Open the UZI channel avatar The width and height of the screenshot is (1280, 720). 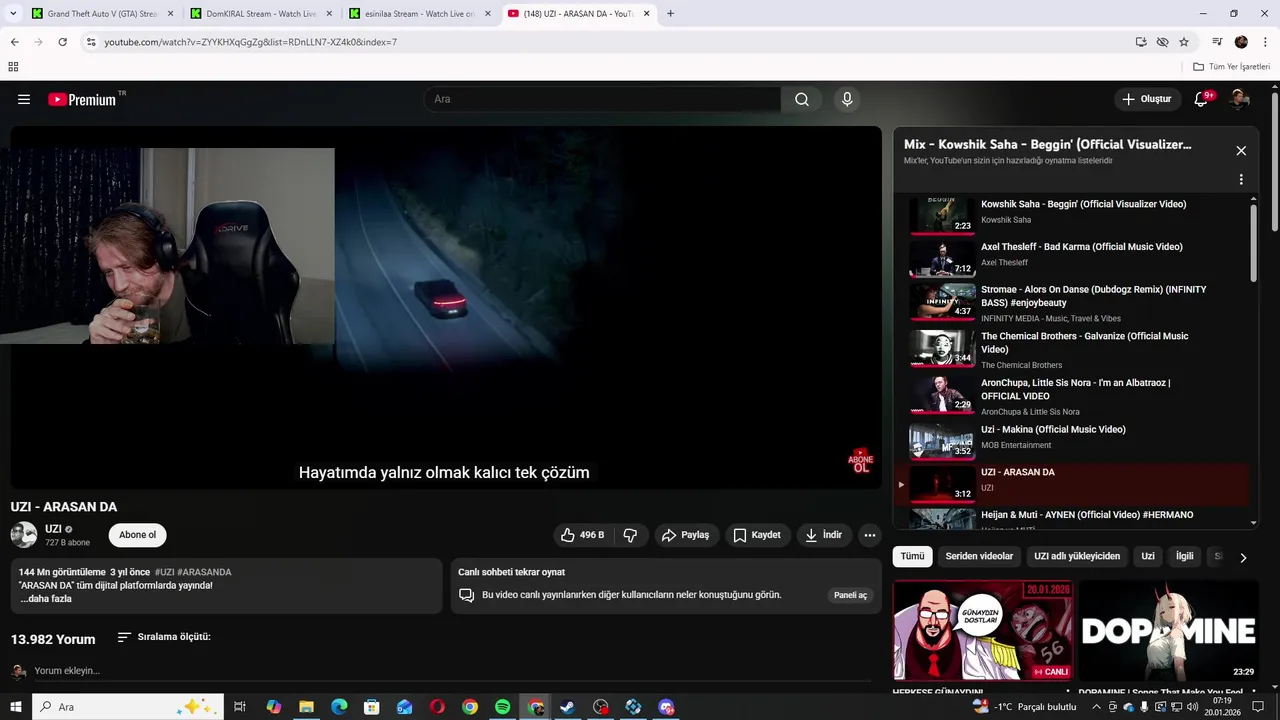tap(24, 535)
